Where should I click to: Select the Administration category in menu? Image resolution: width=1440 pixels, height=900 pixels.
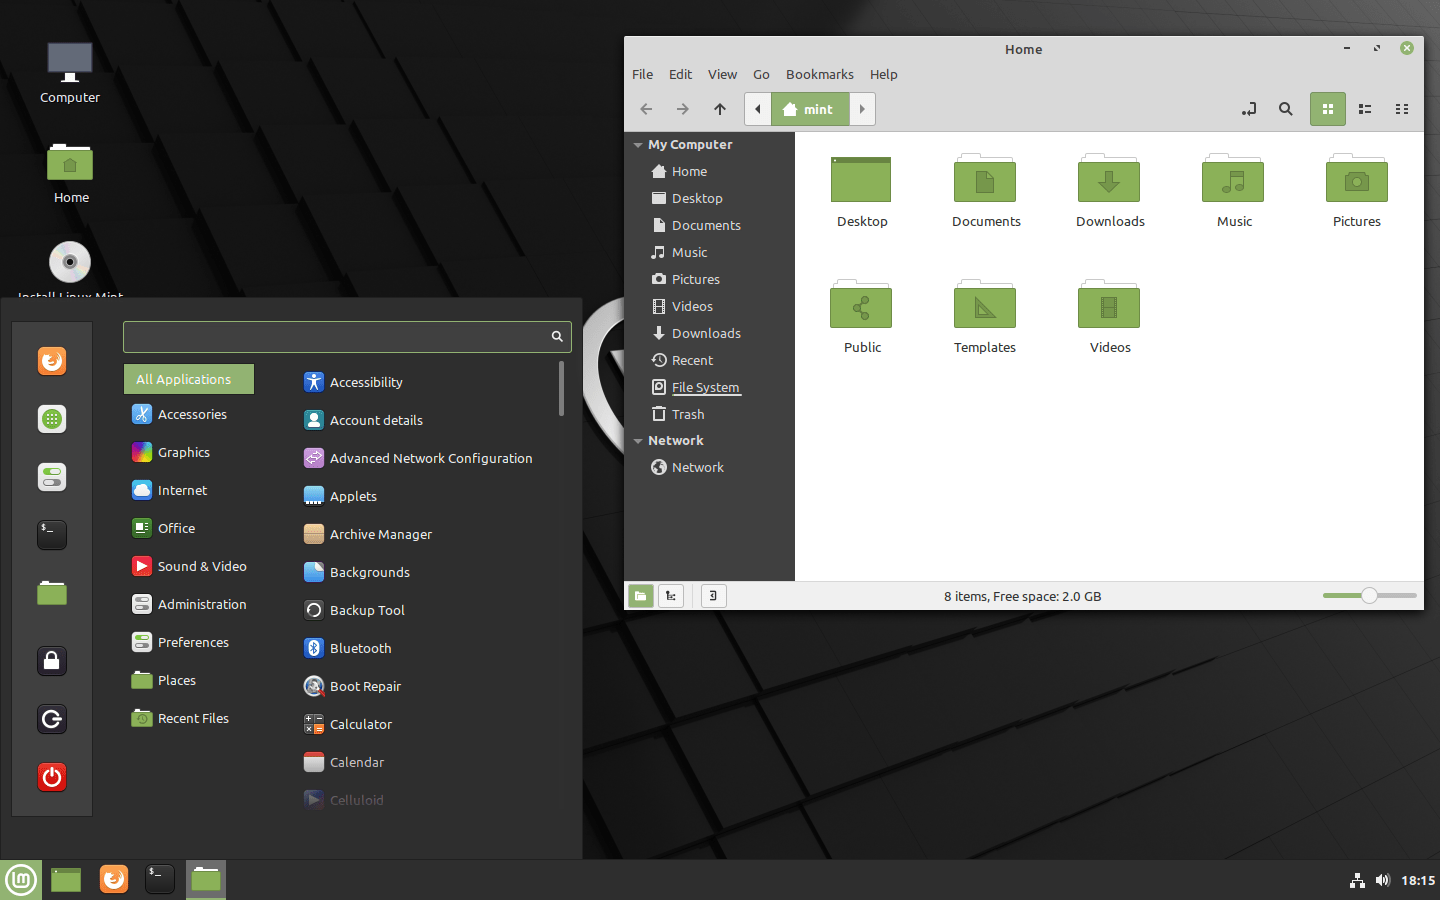click(x=201, y=604)
